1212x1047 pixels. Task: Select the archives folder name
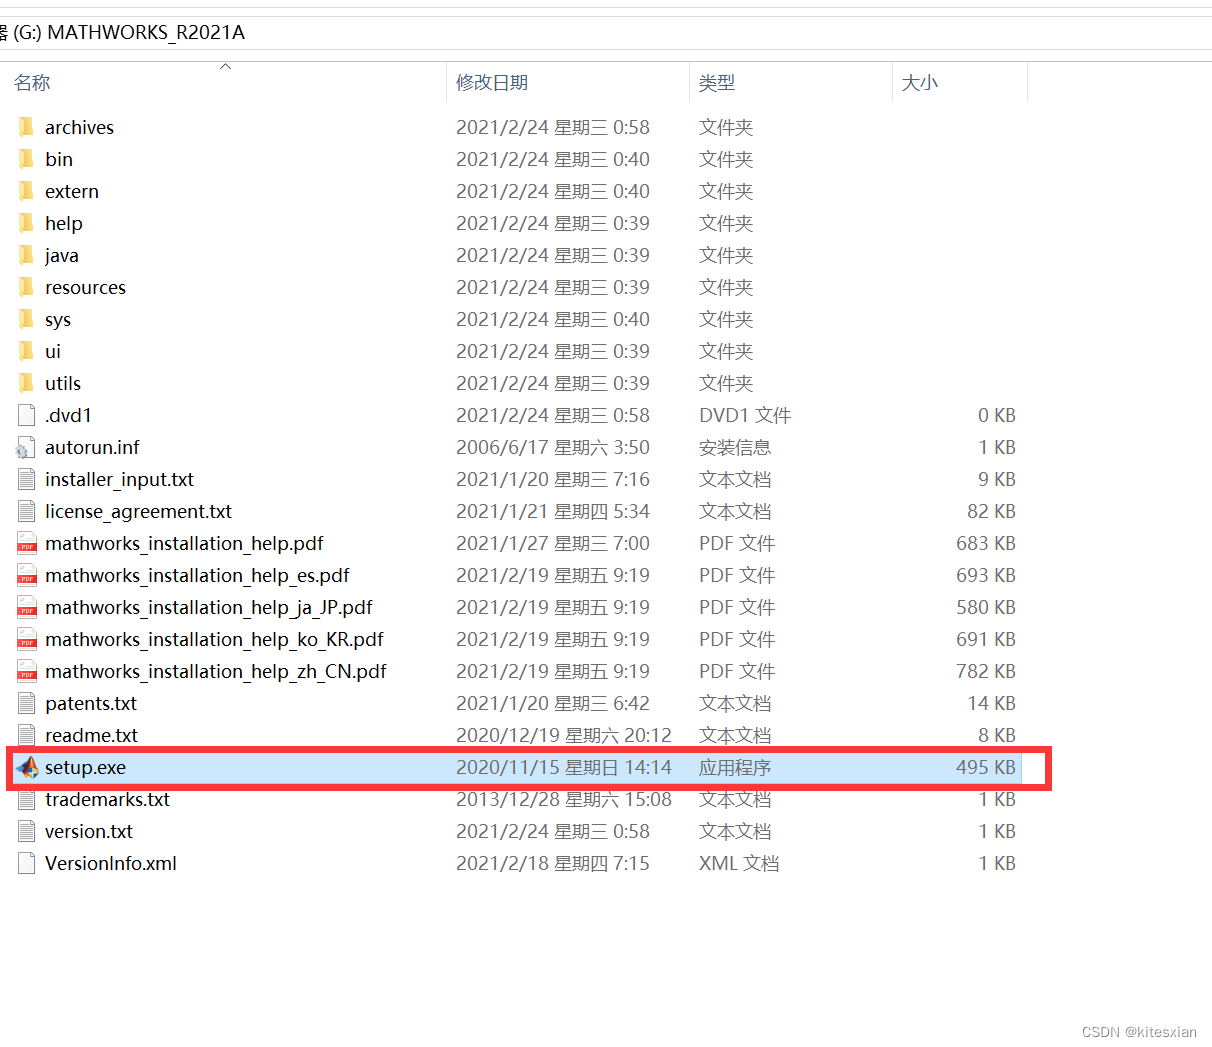coord(79,127)
